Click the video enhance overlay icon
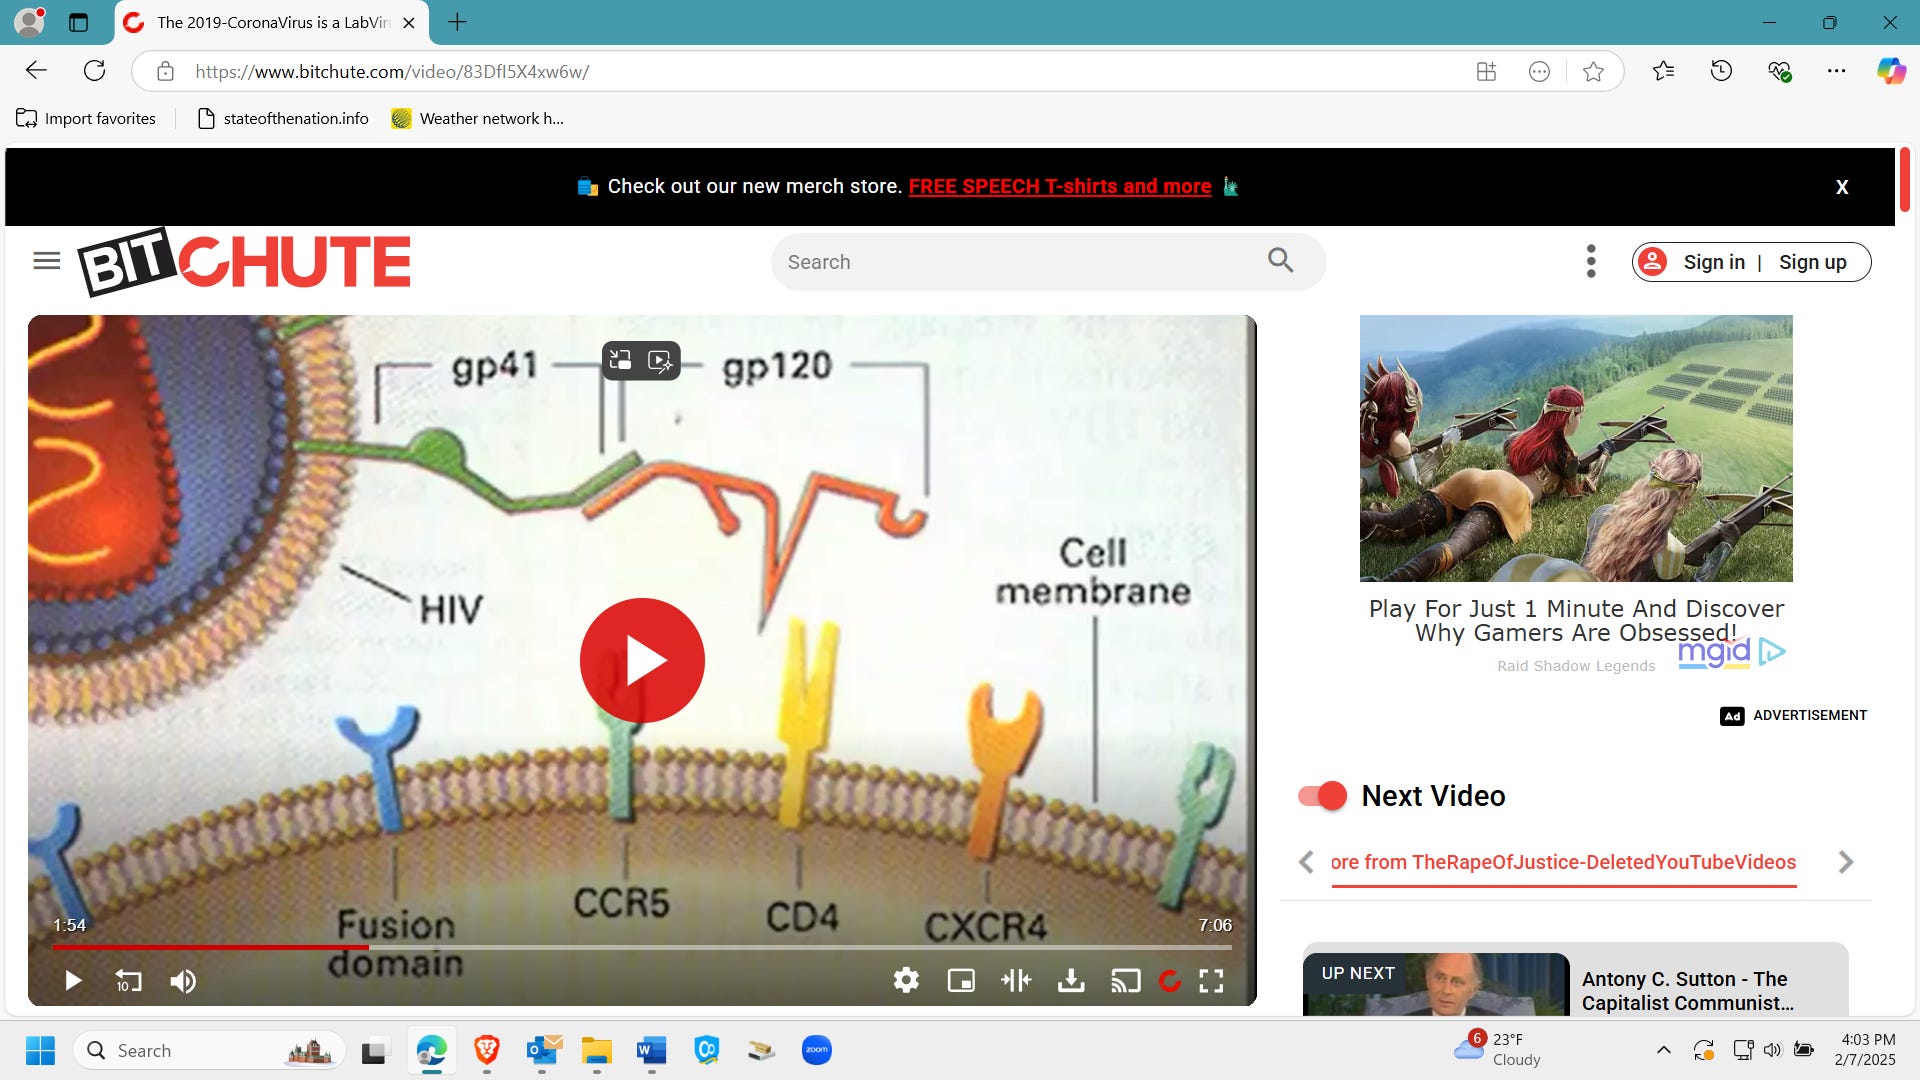The width and height of the screenshot is (1920, 1080). click(660, 361)
